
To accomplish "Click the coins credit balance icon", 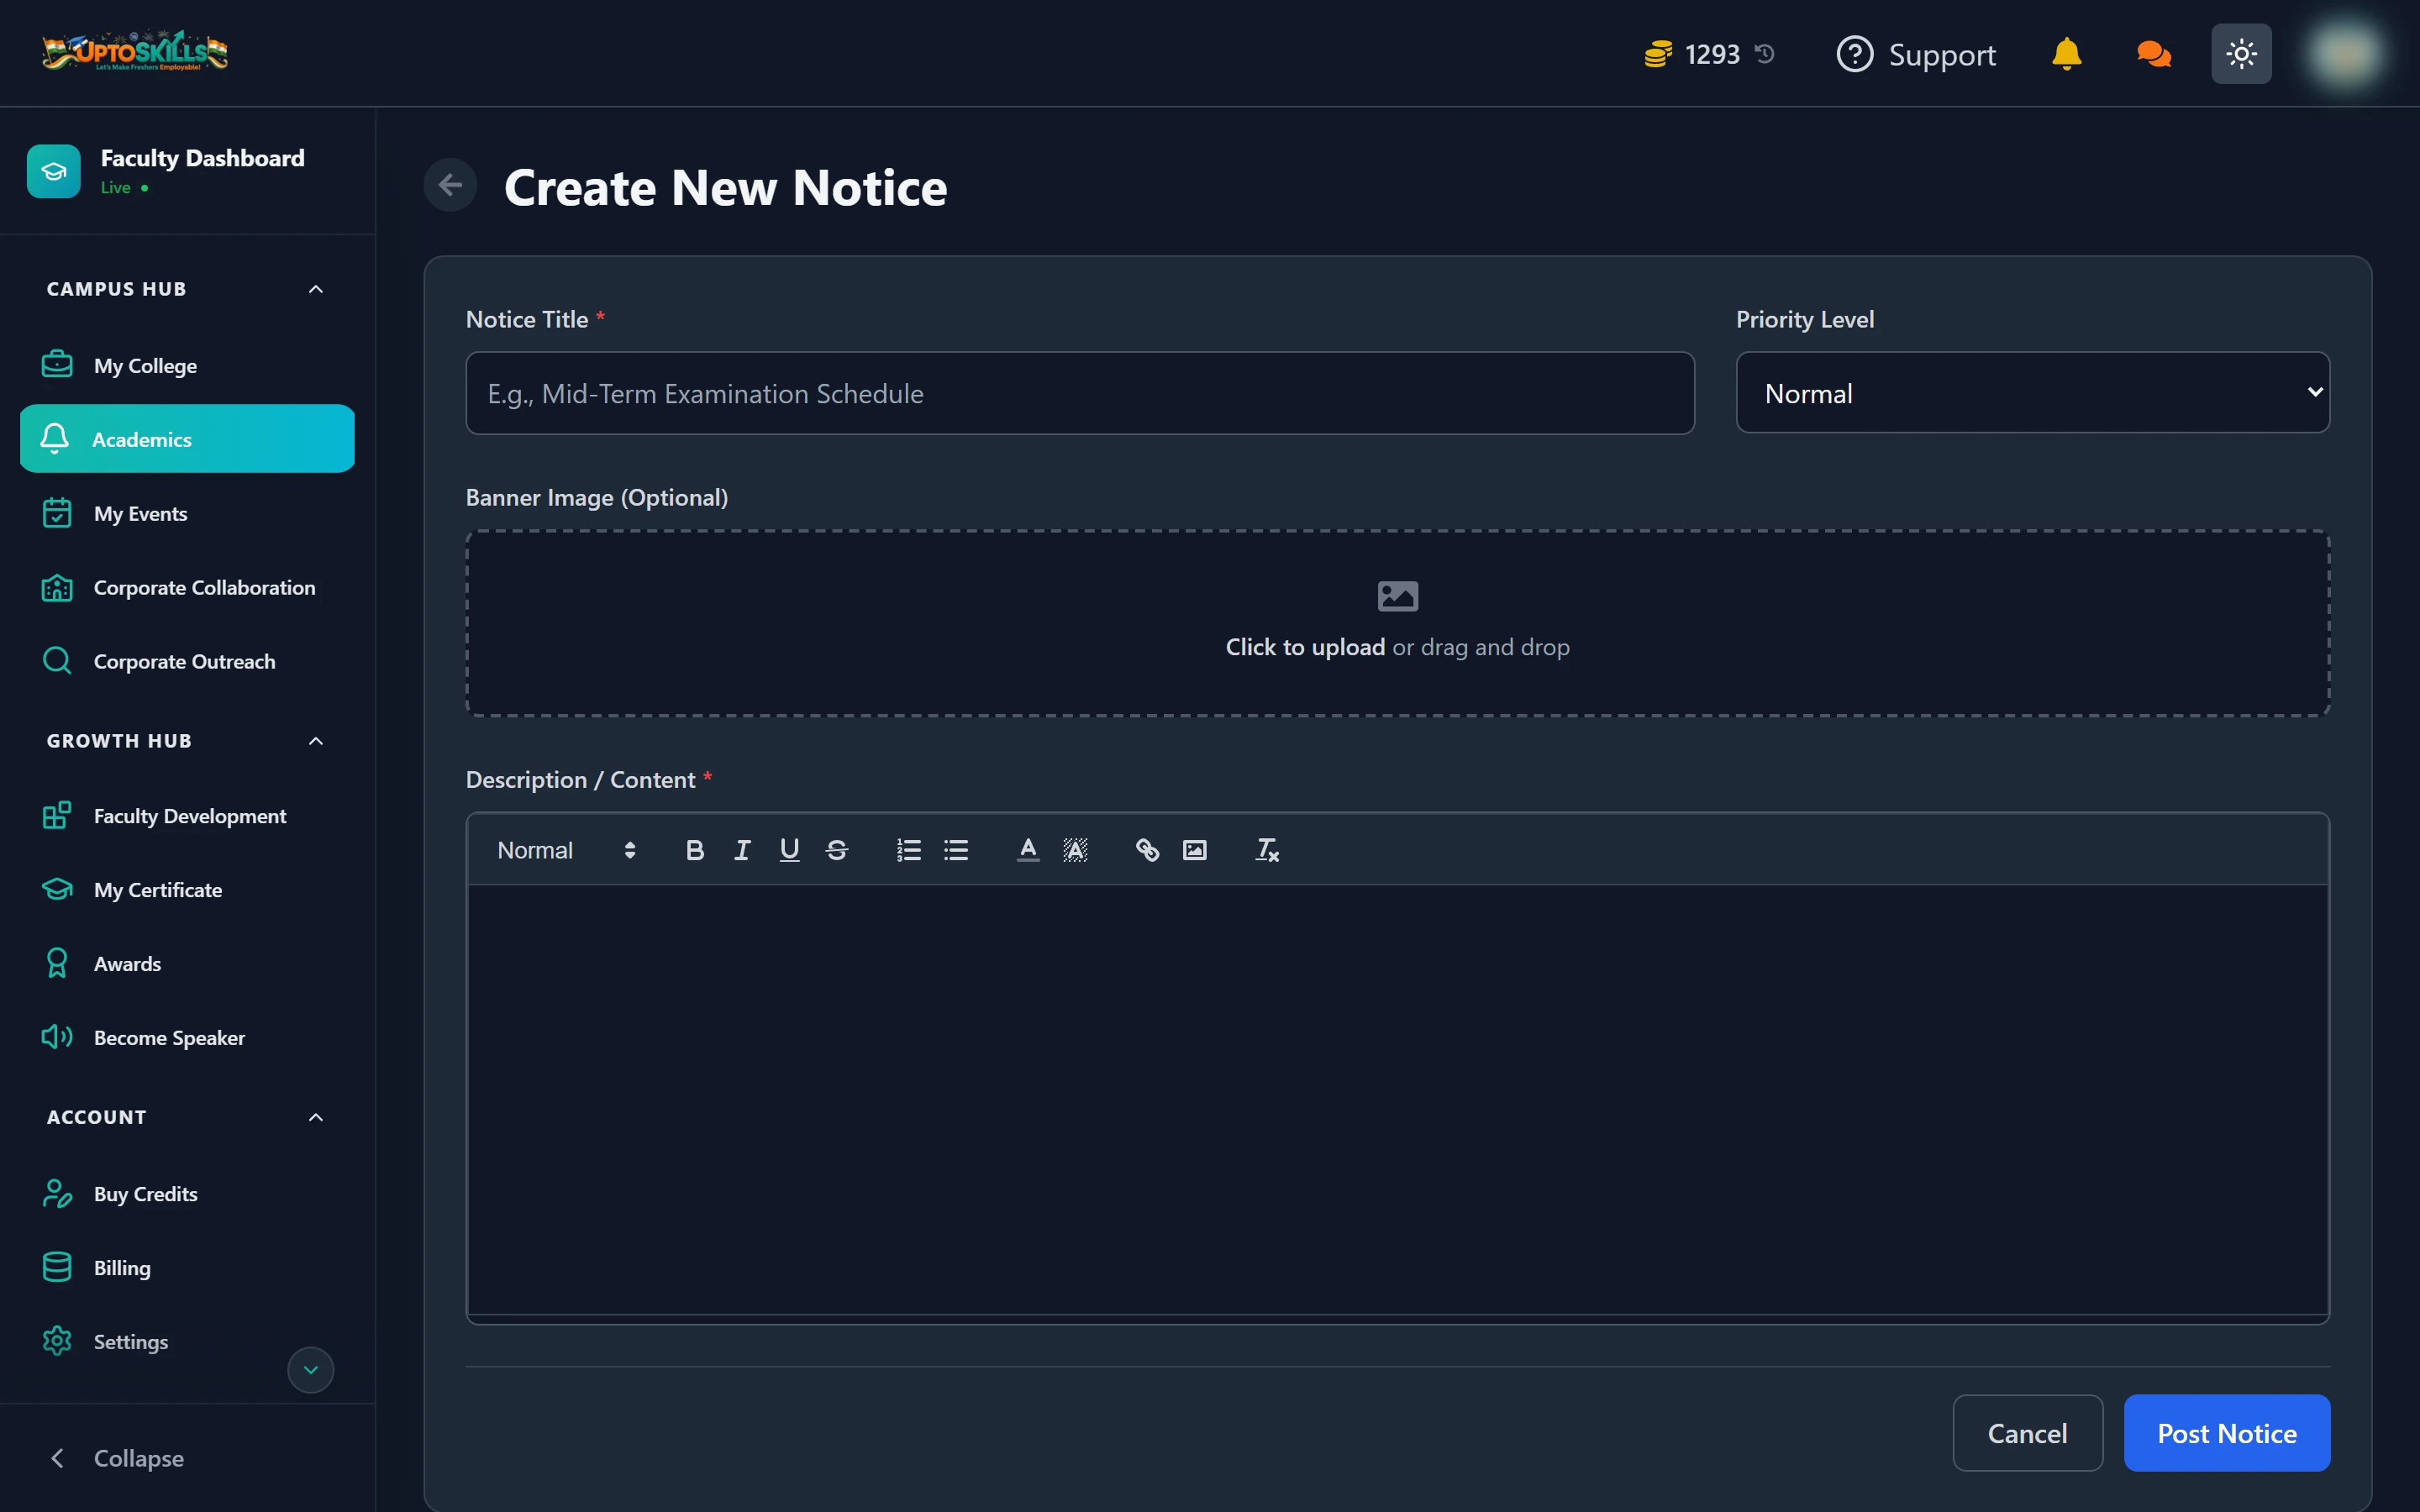I will tap(1658, 53).
